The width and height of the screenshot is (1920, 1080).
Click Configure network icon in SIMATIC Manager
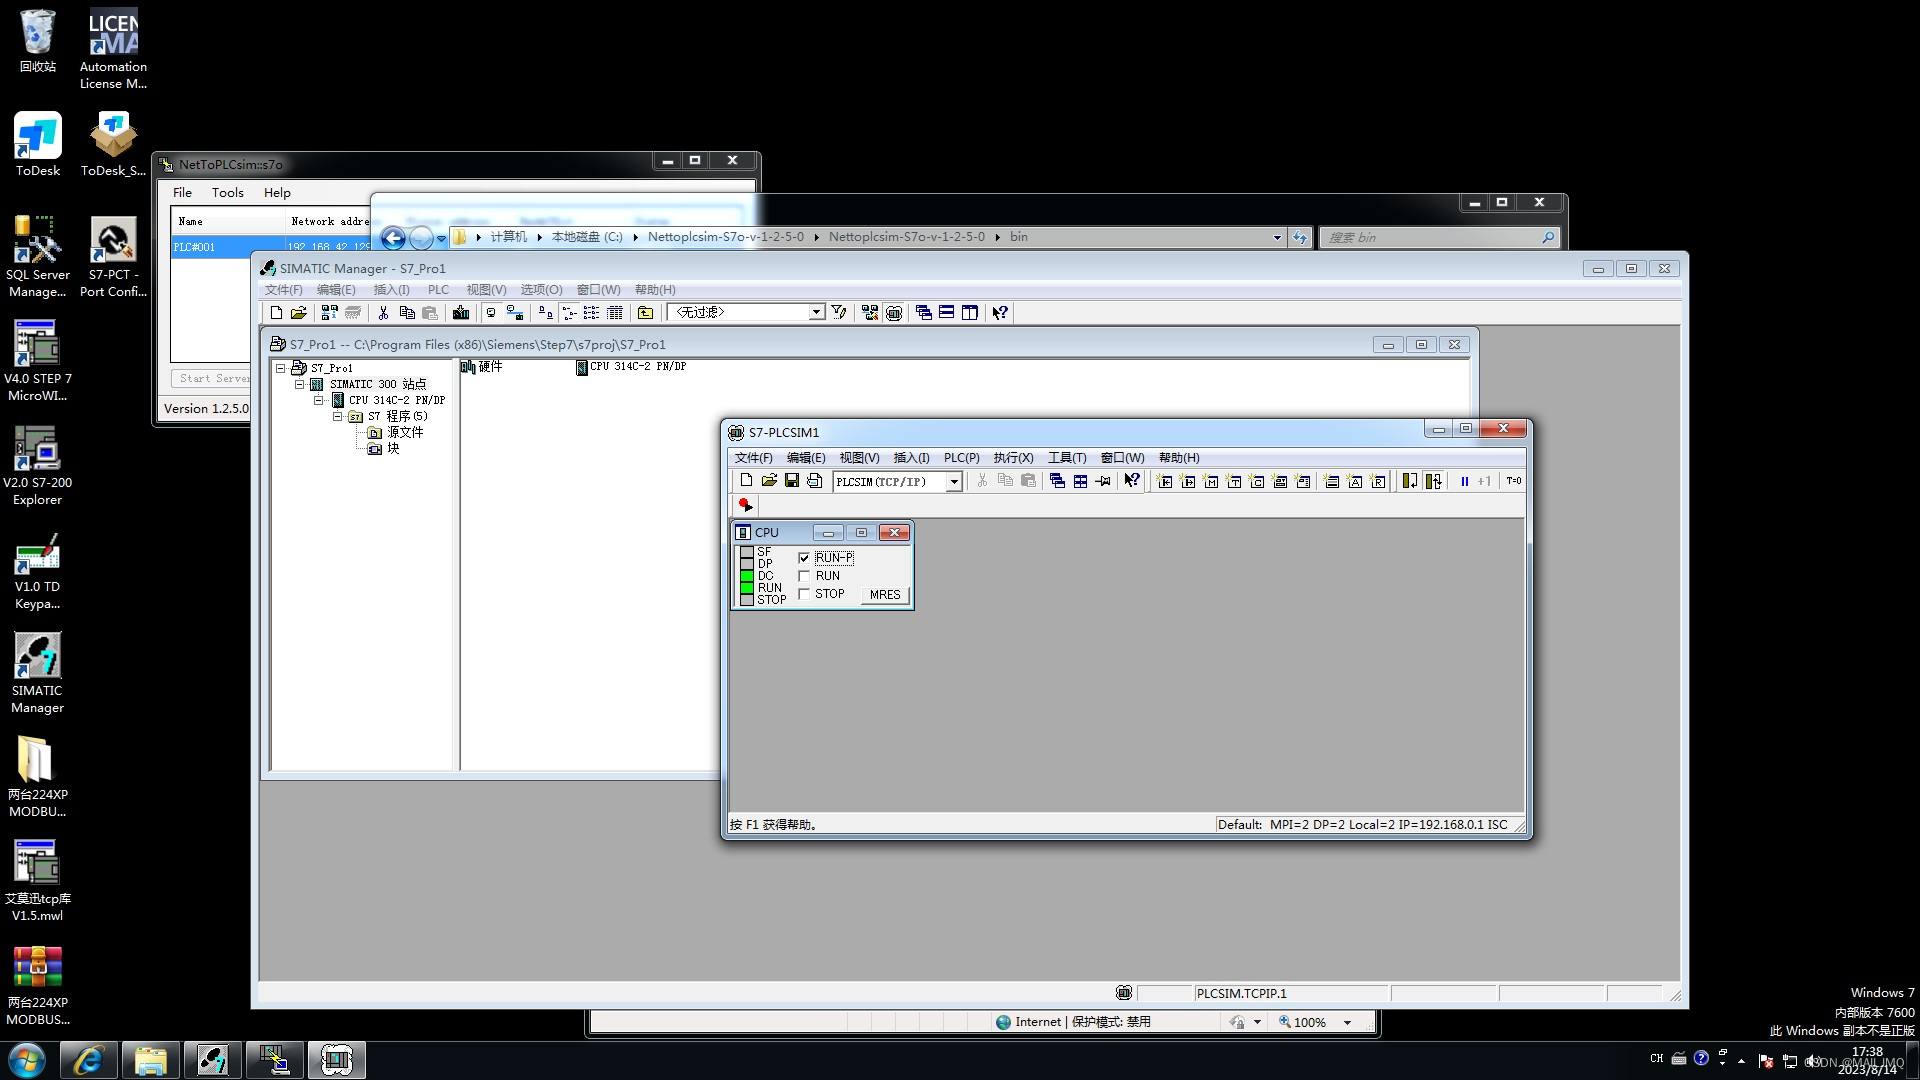point(870,313)
